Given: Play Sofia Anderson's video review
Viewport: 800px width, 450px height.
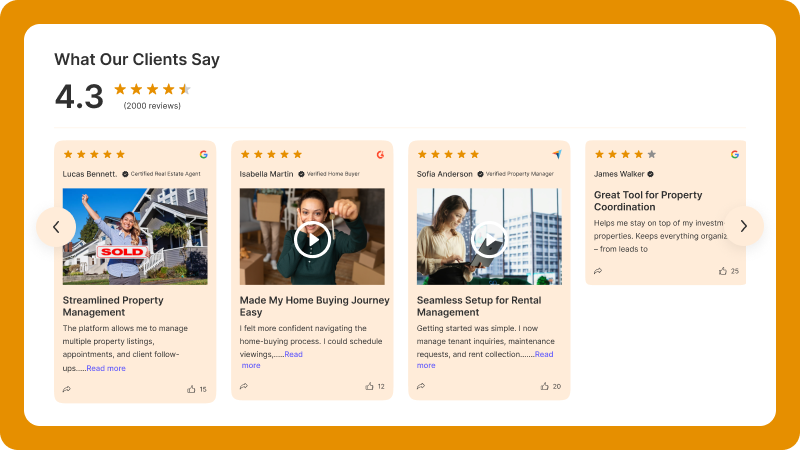Looking at the screenshot, I should pos(489,238).
